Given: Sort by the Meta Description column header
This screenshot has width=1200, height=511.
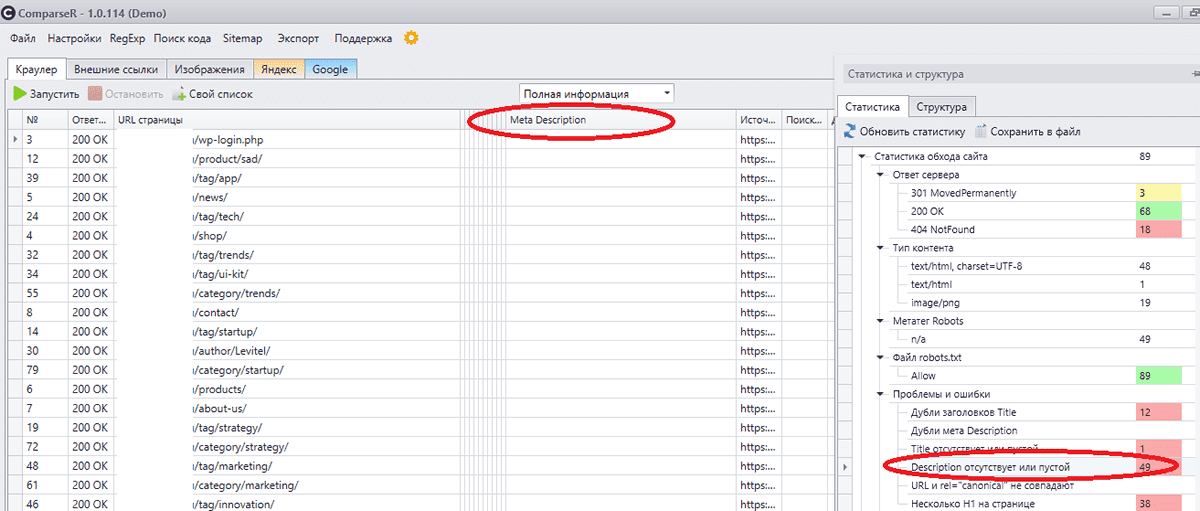Looking at the screenshot, I should pyautogui.click(x=547, y=120).
